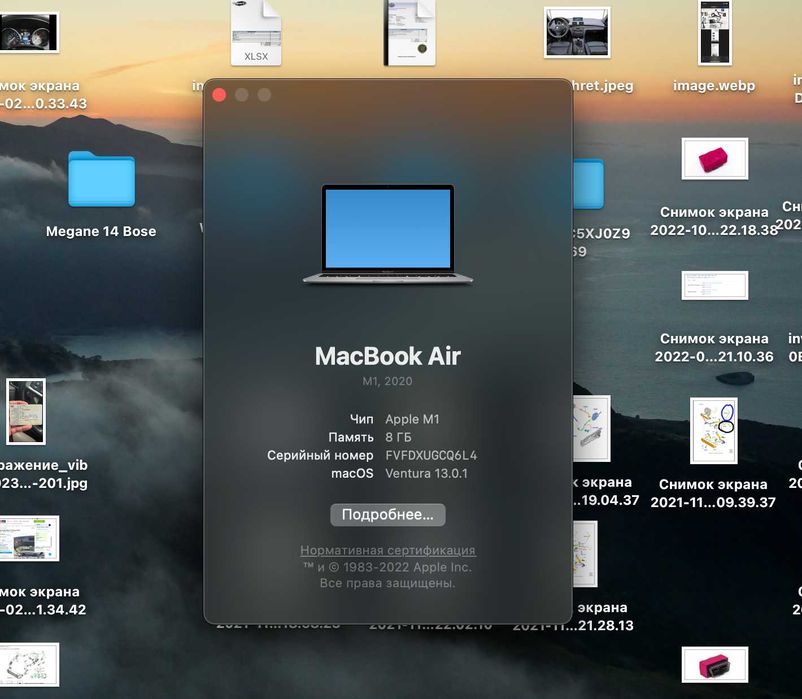Viewport: 802px width, 699px height.
Task: Select the car interior thumbnail above hret.jpeg
Action: pyautogui.click(x=577, y=32)
